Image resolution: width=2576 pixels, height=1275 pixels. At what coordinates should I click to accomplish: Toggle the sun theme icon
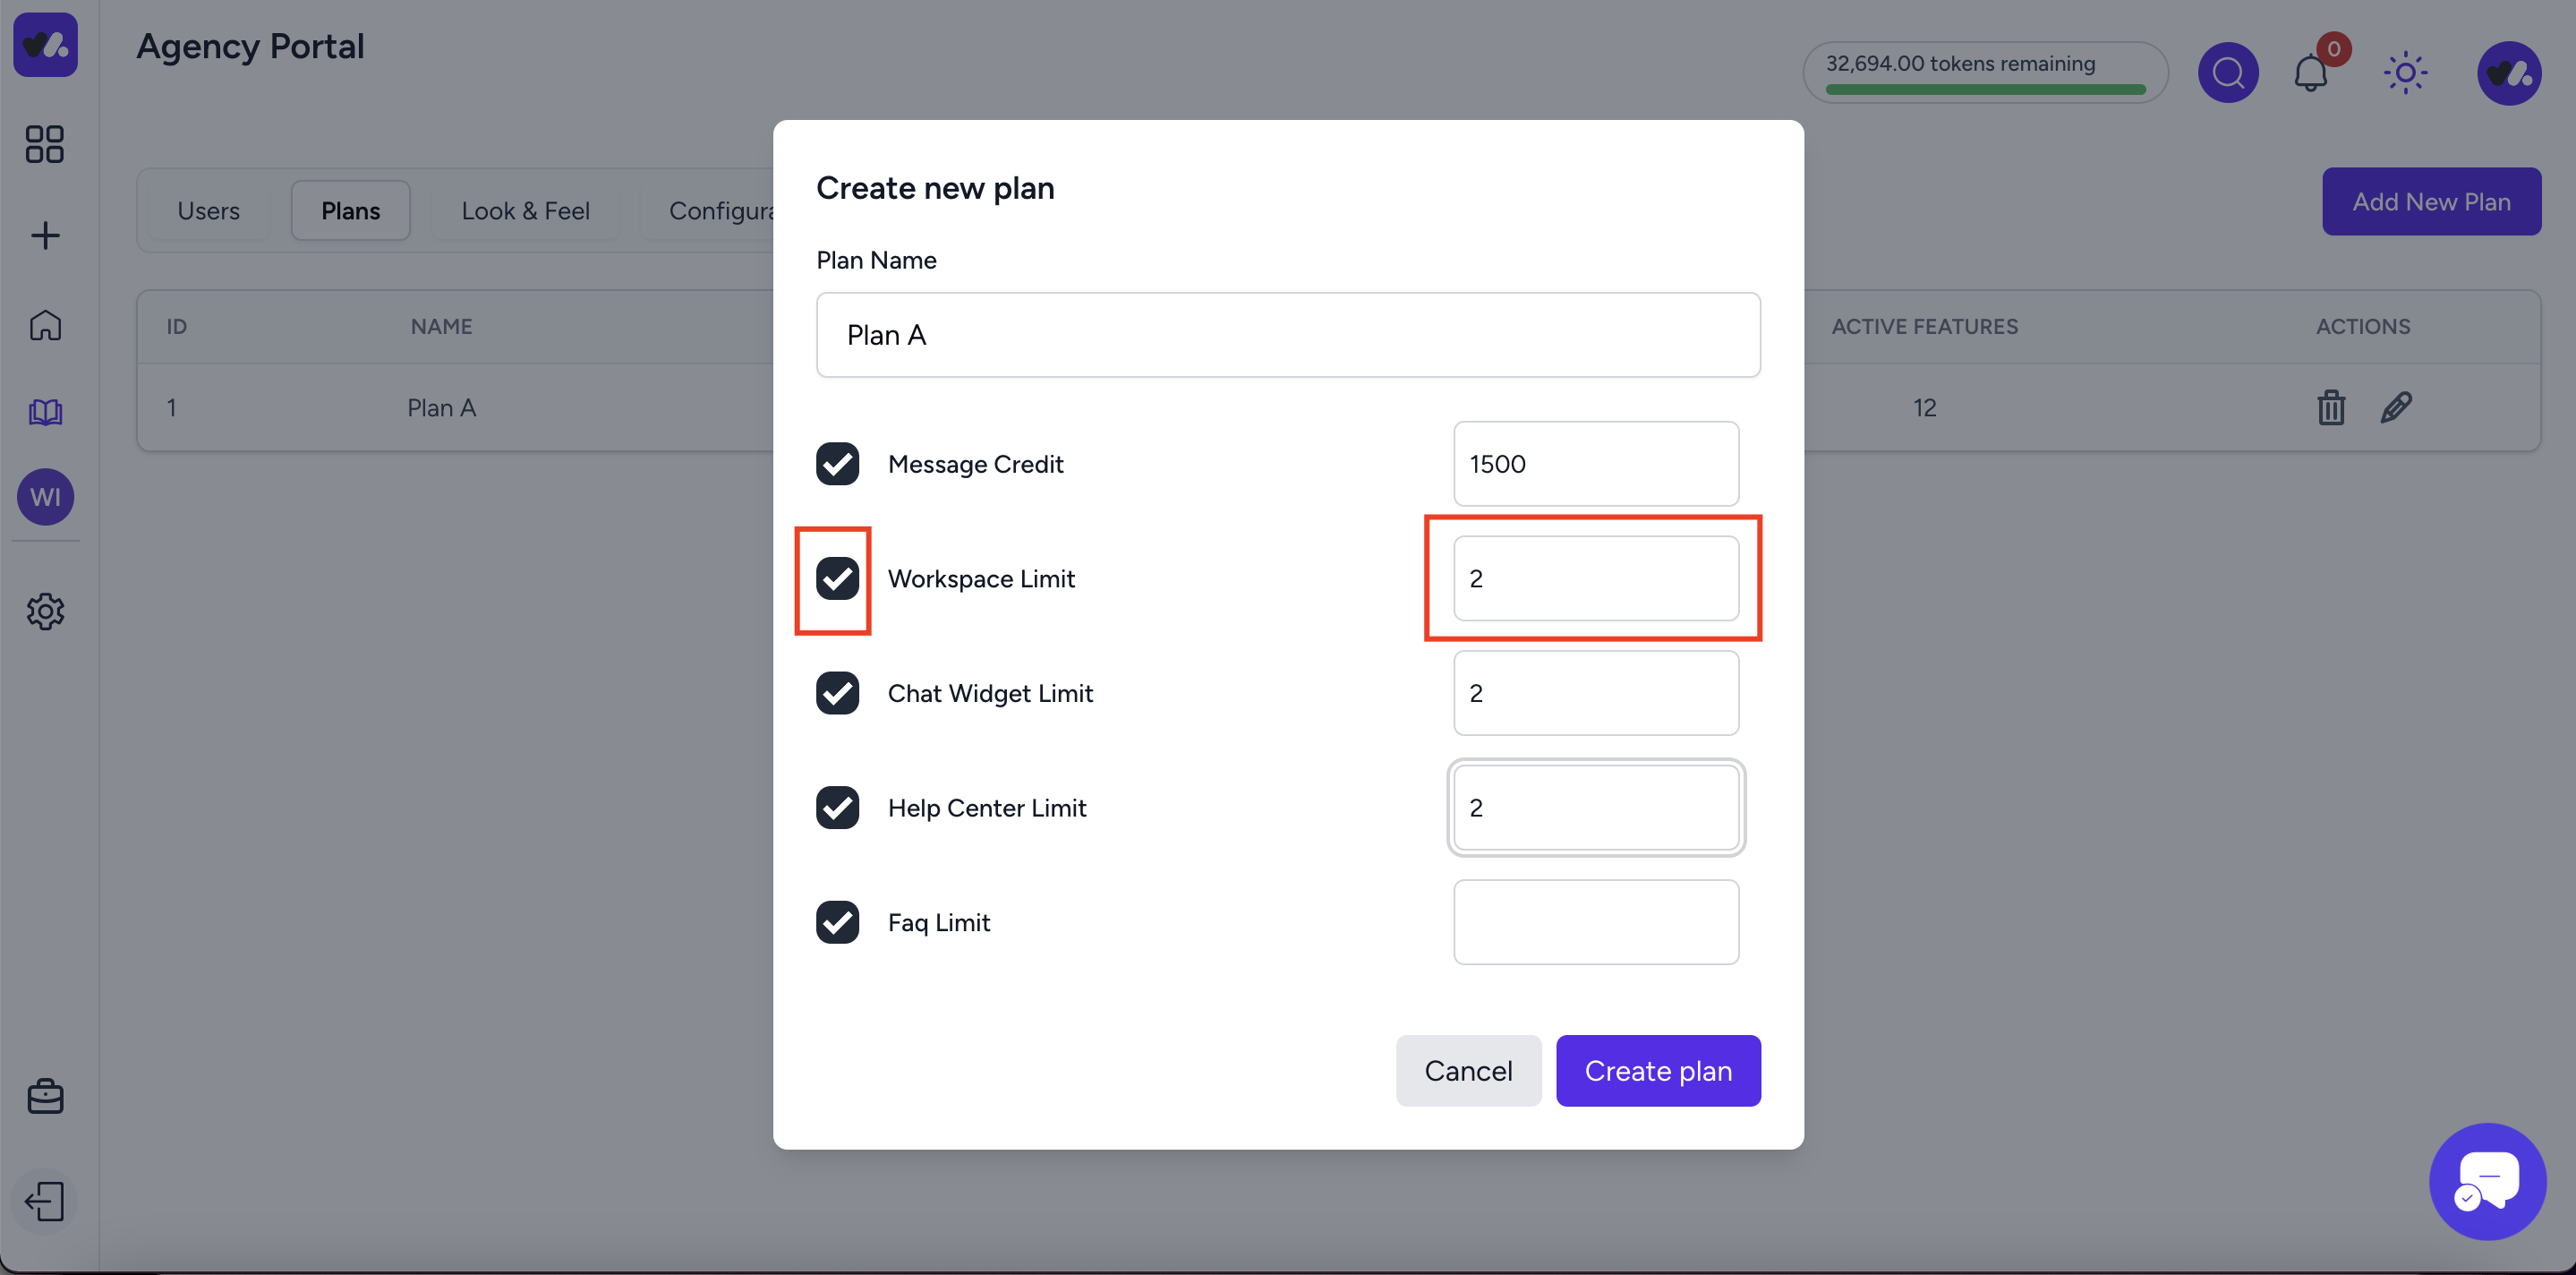click(x=2405, y=73)
